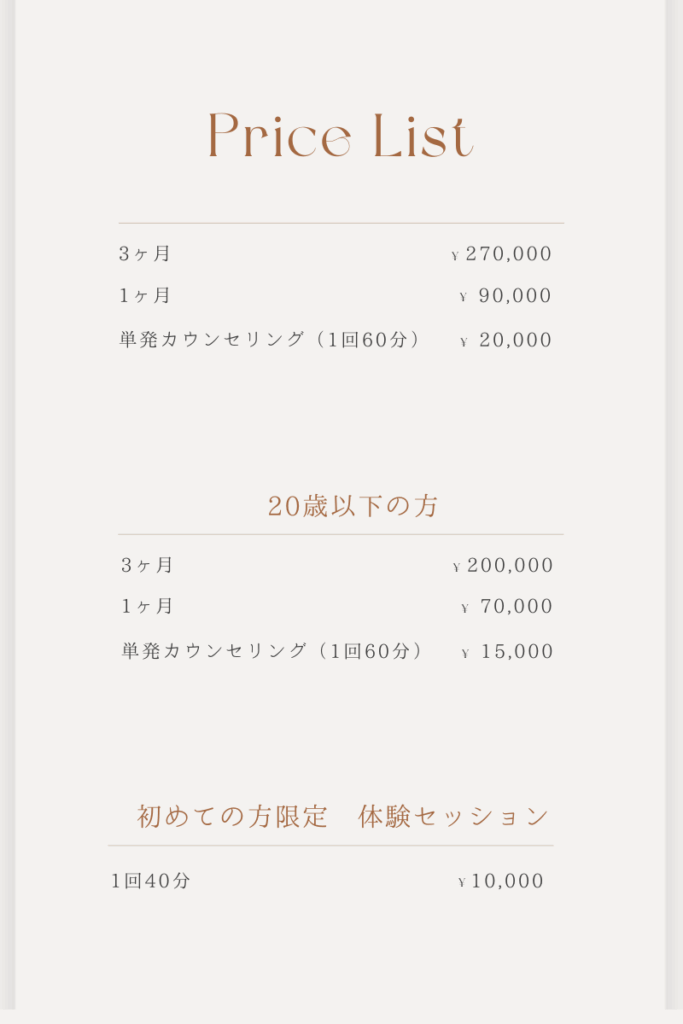The image size is (683, 1024).
Task: Select the 3ヶ月 plan under 20歳以下の方
Action: click(x=147, y=565)
